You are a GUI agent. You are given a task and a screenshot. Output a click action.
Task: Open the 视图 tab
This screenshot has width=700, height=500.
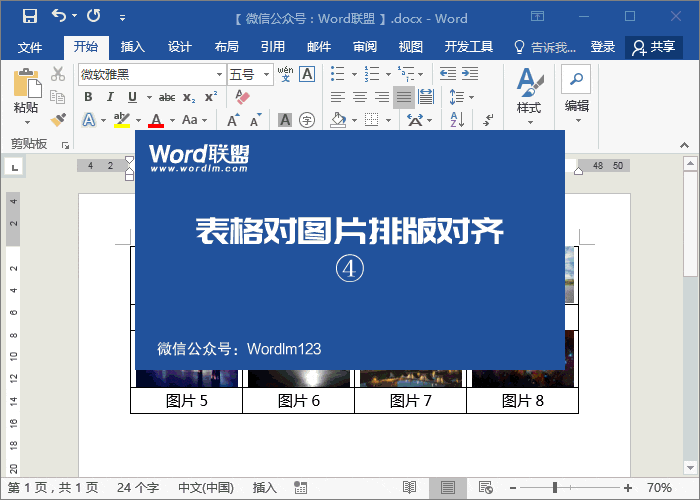[x=411, y=47]
